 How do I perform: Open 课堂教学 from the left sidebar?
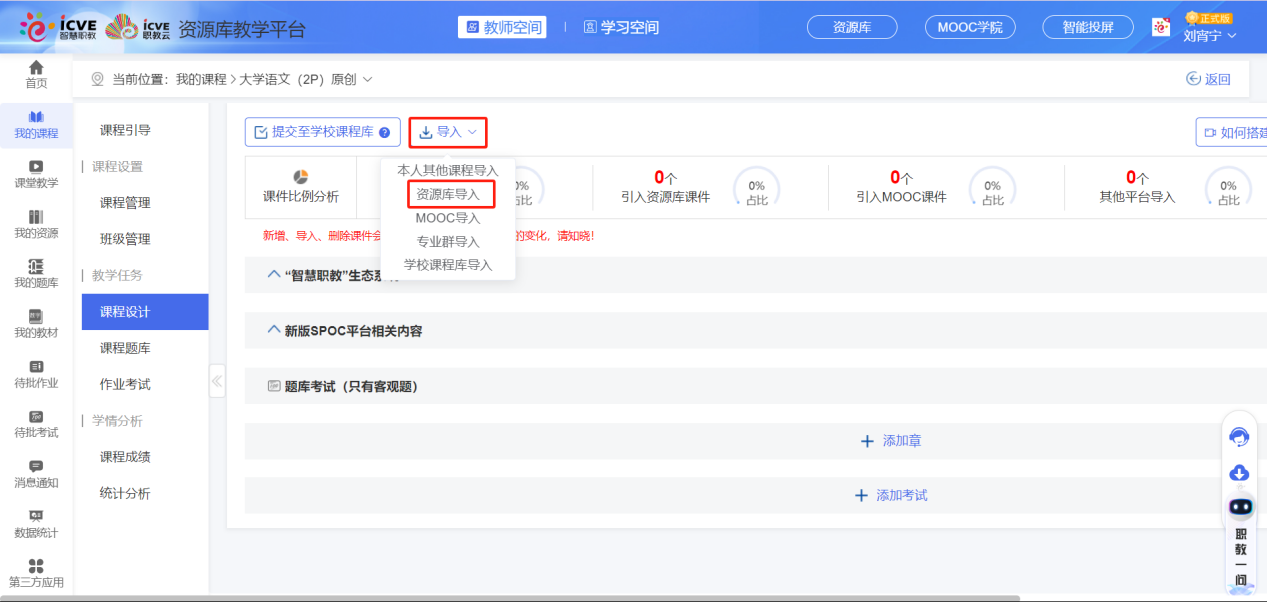coord(36,166)
